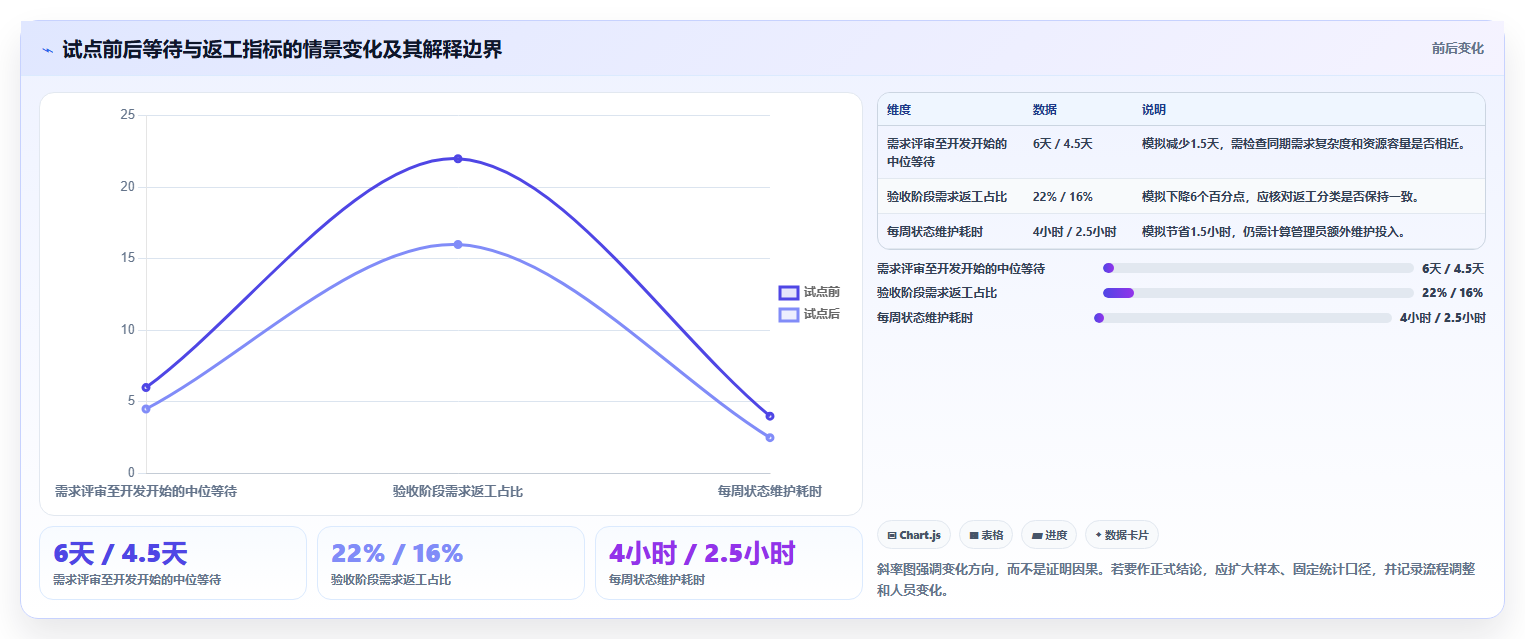The image size is (1525, 639).
Task: Click x-axis label 需求评审至开发开始的中位等待
Action: pos(146,492)
